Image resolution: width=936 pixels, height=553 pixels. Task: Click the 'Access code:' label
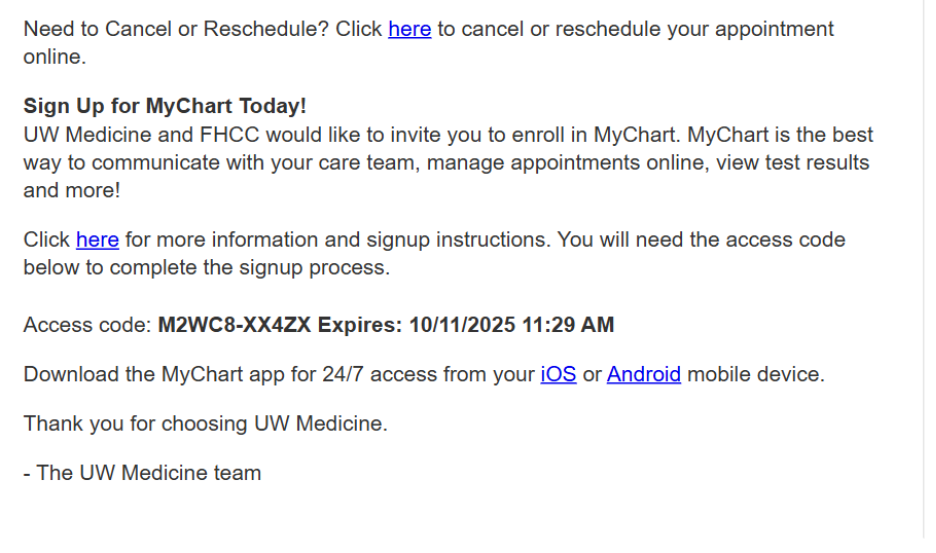pos(87,325)
